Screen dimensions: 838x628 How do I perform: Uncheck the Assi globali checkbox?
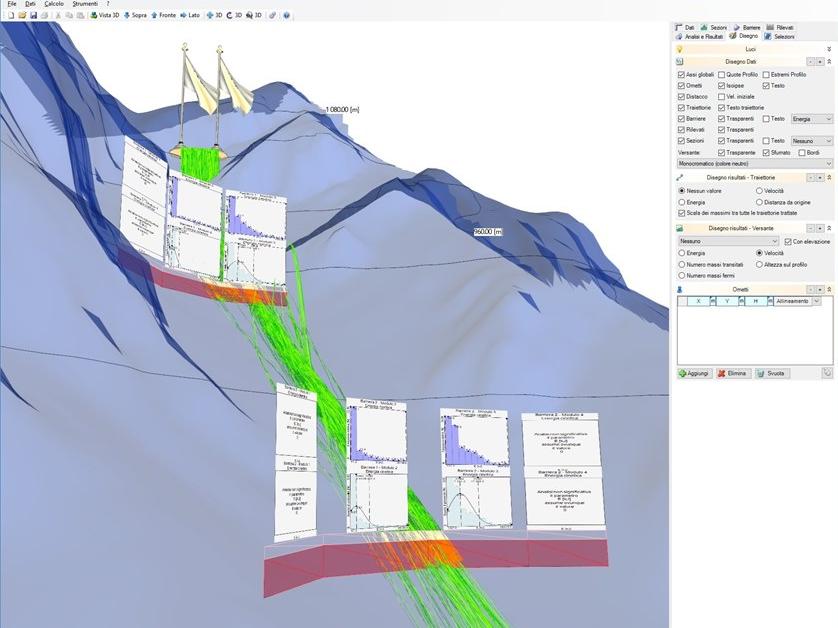[x=681, y=74]
